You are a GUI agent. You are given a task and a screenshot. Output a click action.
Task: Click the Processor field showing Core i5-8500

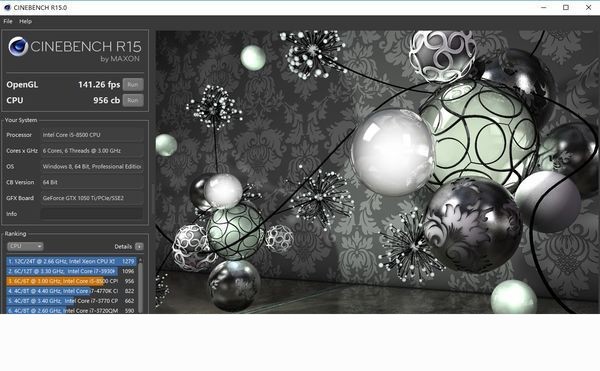click(92, 135)
